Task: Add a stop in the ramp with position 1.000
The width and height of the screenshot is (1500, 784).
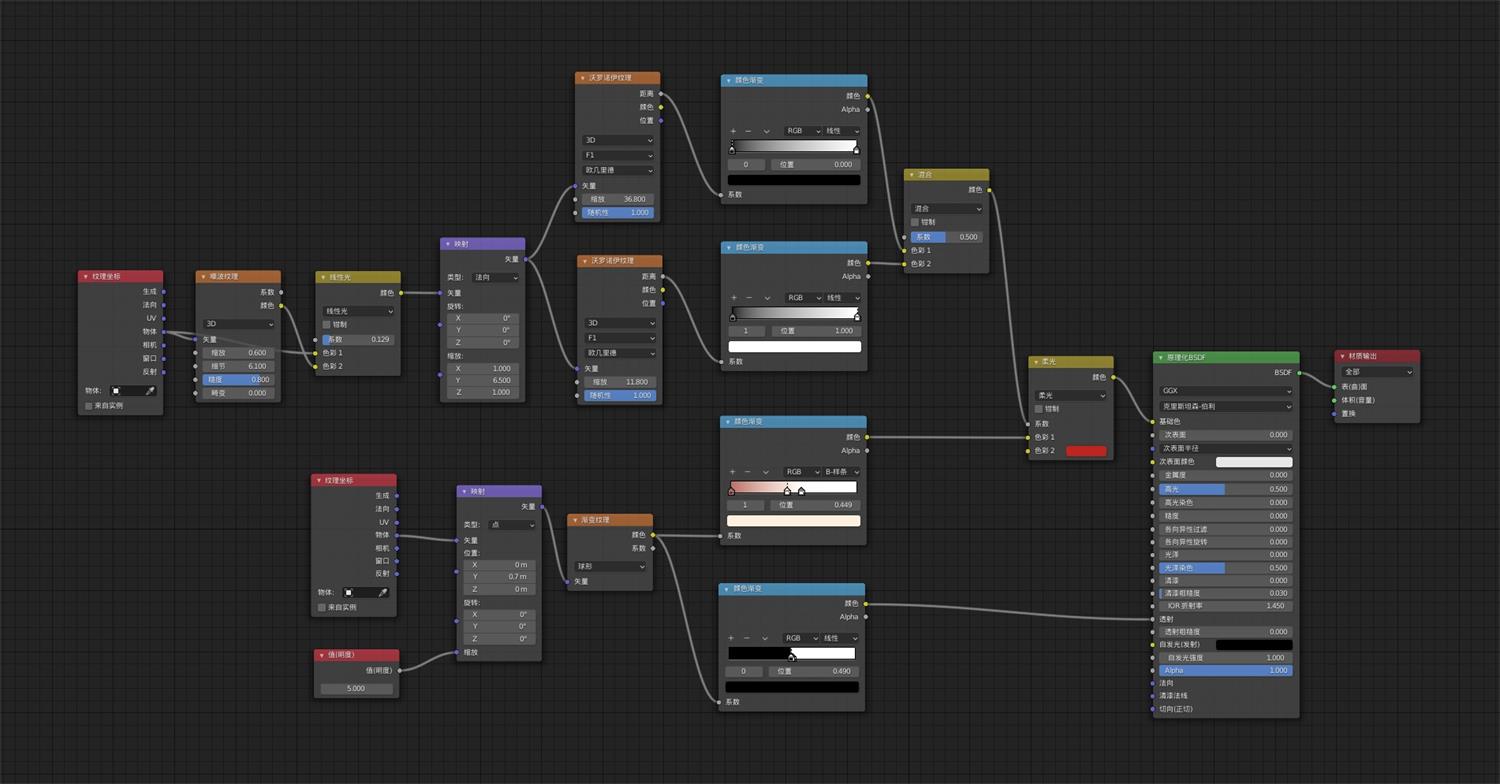Action: pyautogui.click(x=733, y=298)
